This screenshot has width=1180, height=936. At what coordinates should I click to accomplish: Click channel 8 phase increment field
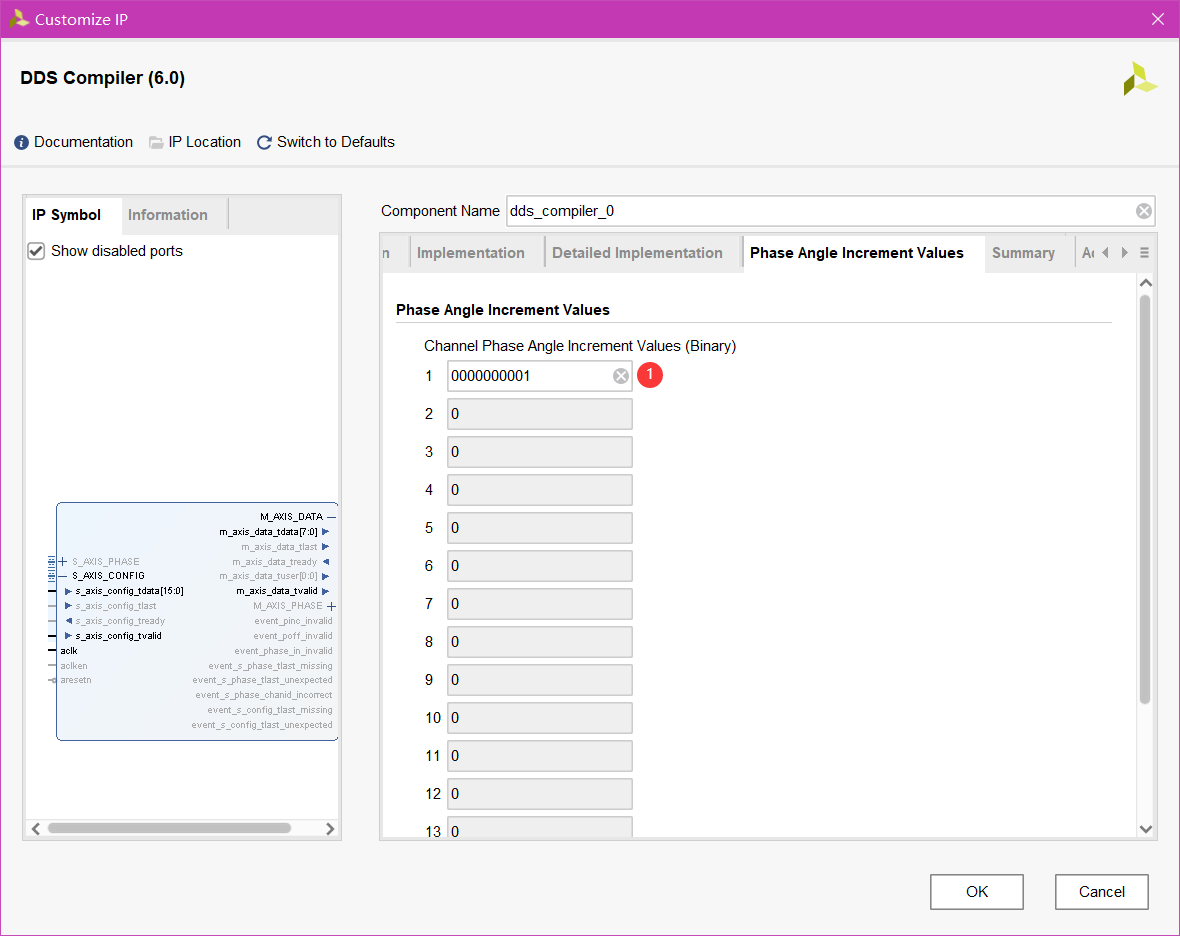pos(540,642)
